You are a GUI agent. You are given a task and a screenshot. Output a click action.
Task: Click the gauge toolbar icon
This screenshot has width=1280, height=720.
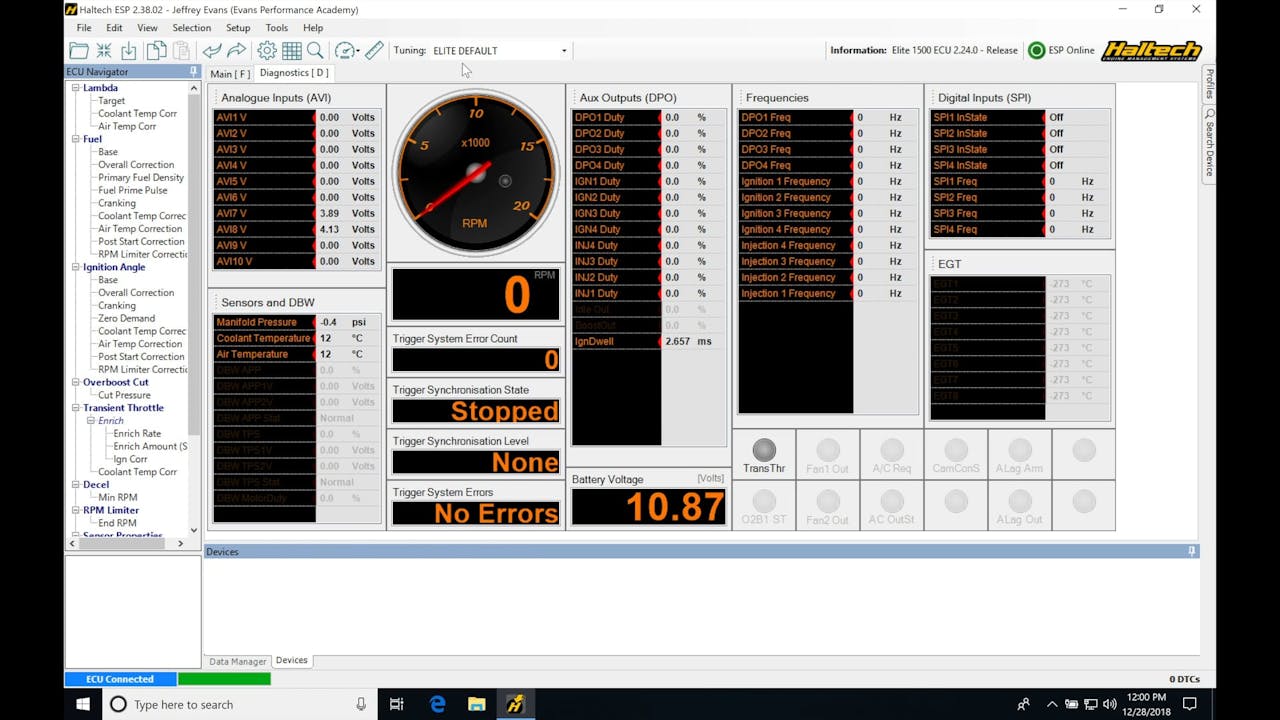[345, 51]
